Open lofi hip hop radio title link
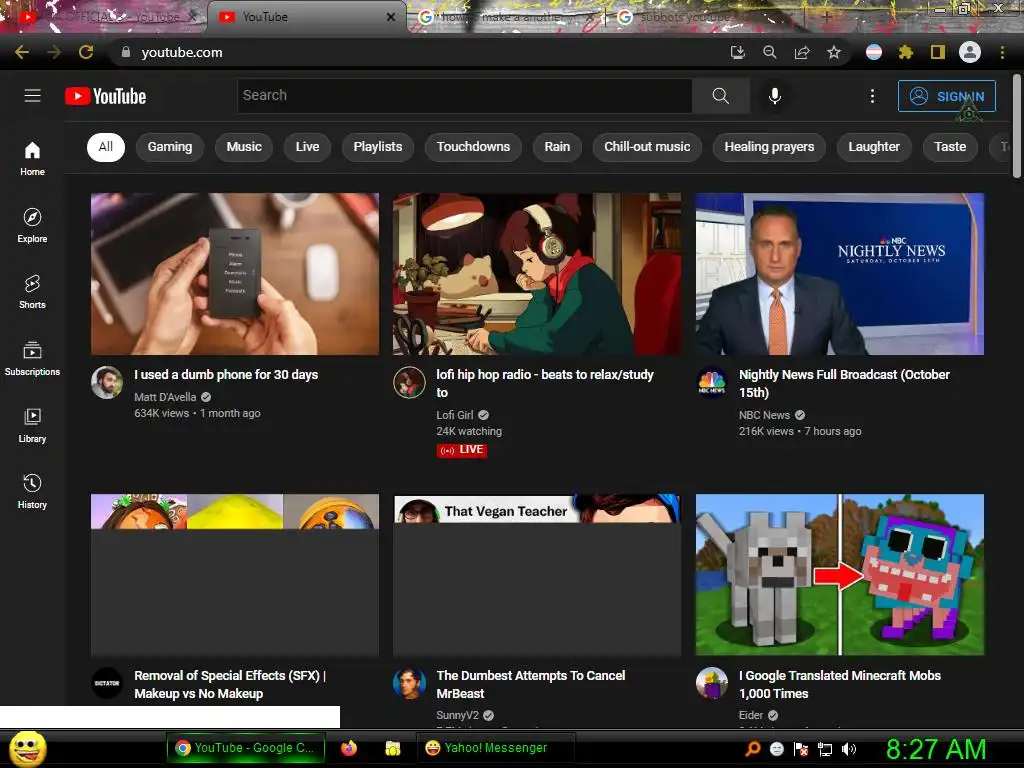 pyautogui.click(x=545, y=383)
